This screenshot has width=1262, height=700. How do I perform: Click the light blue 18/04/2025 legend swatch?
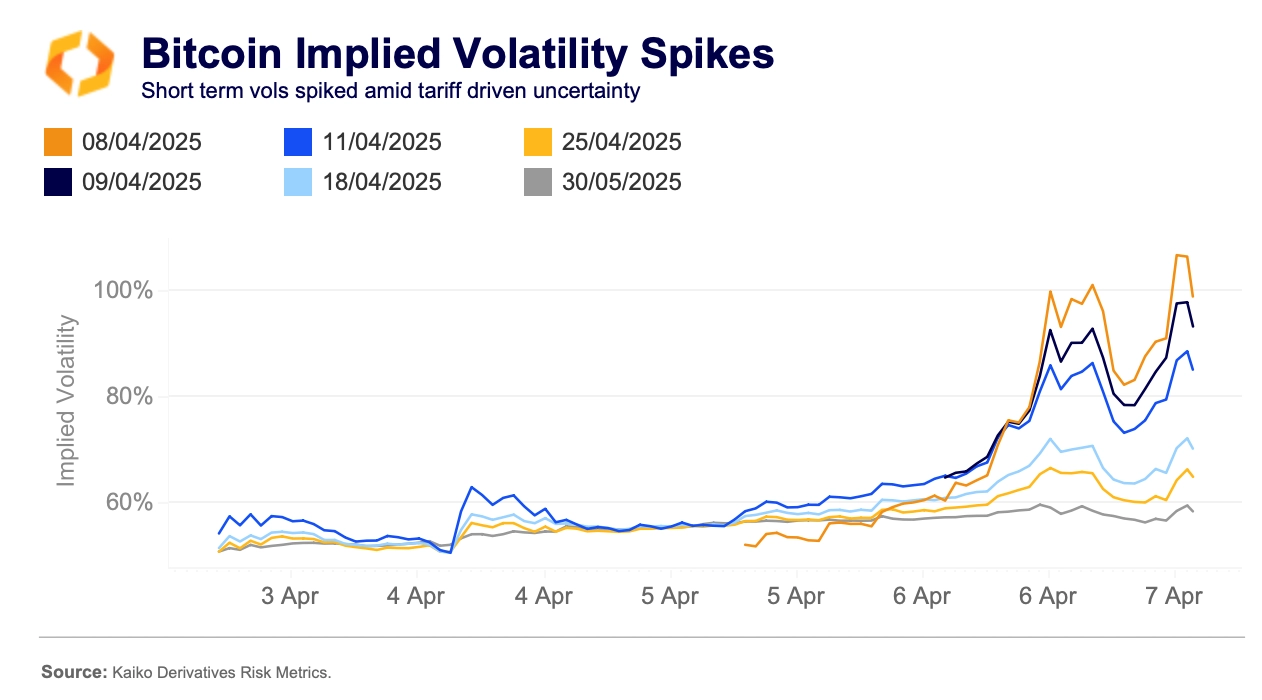[x=298, y=182]
